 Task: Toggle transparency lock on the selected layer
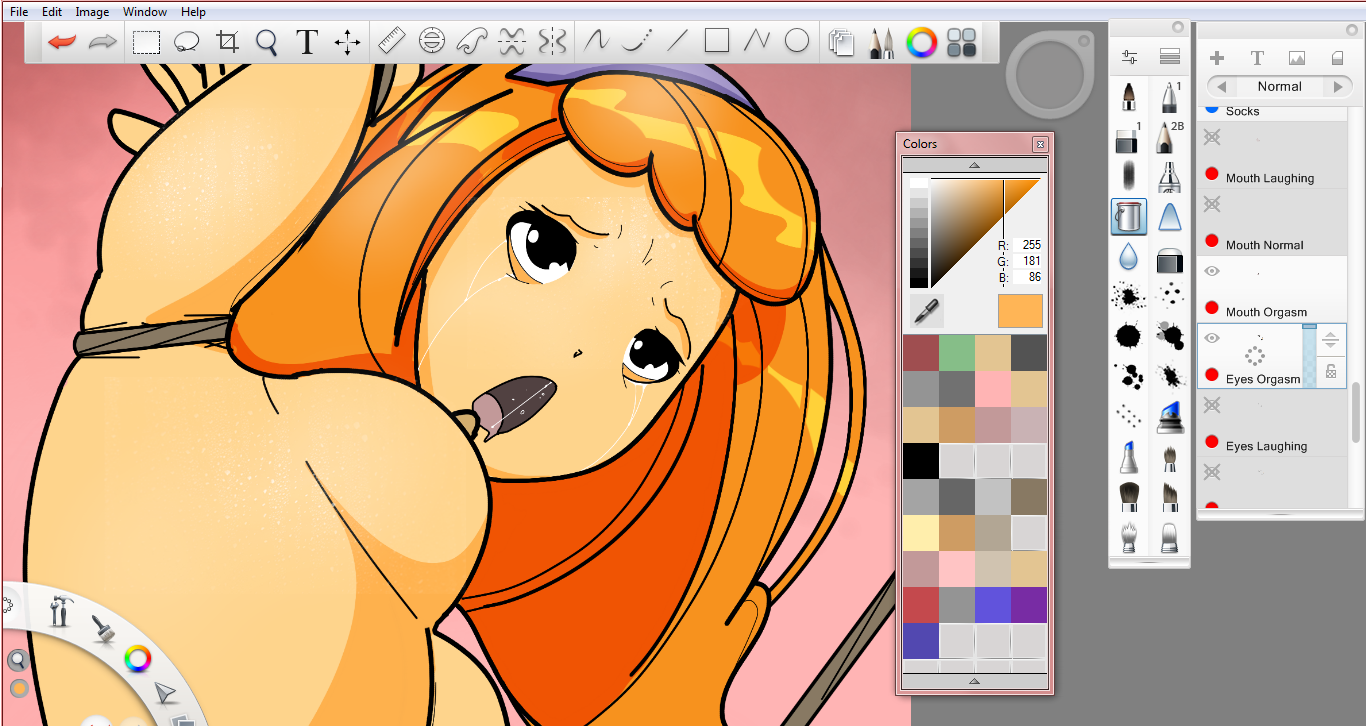[1331, 371]
